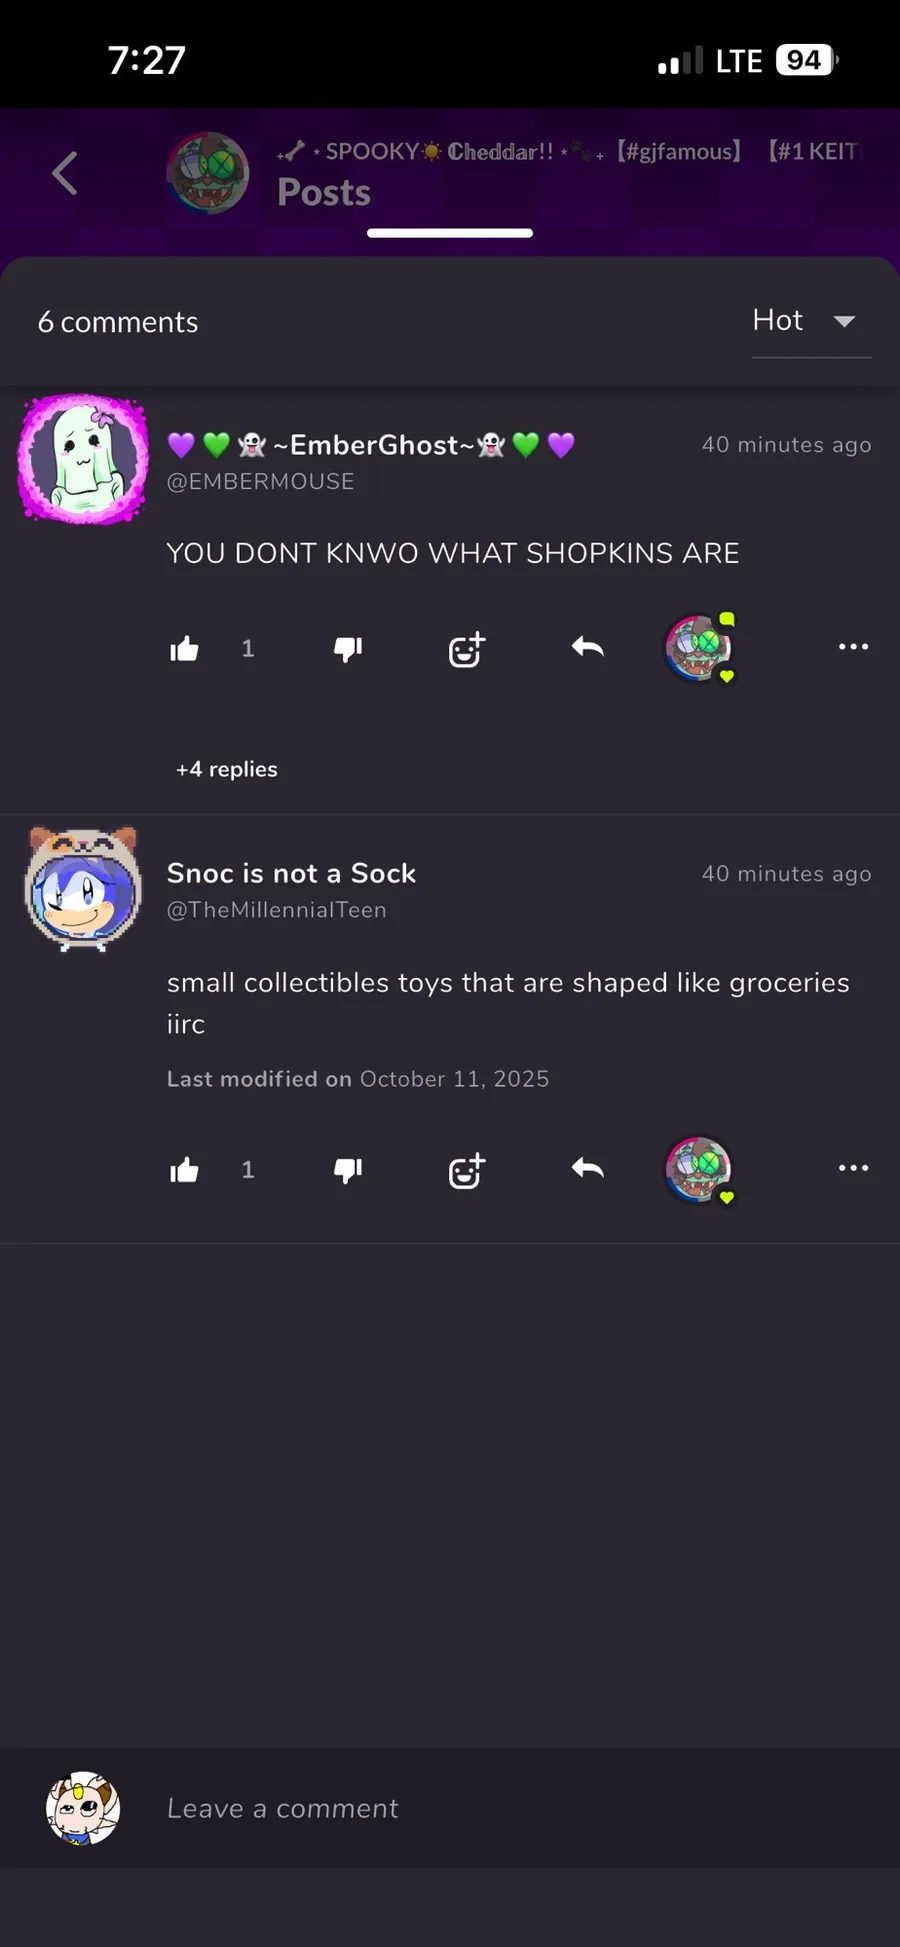Open EmberGhost's ghost avatar

click(84, 459)
